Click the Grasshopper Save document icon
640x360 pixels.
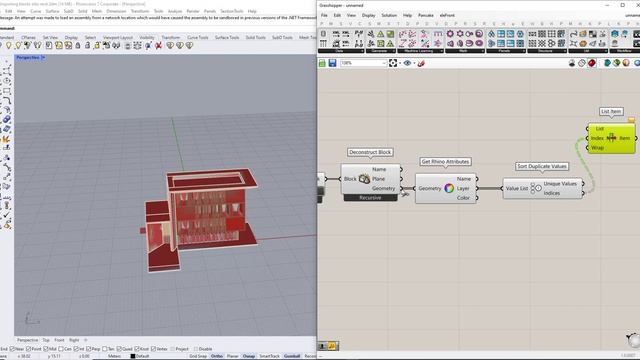pyautogui.click(x=332, y=63)
